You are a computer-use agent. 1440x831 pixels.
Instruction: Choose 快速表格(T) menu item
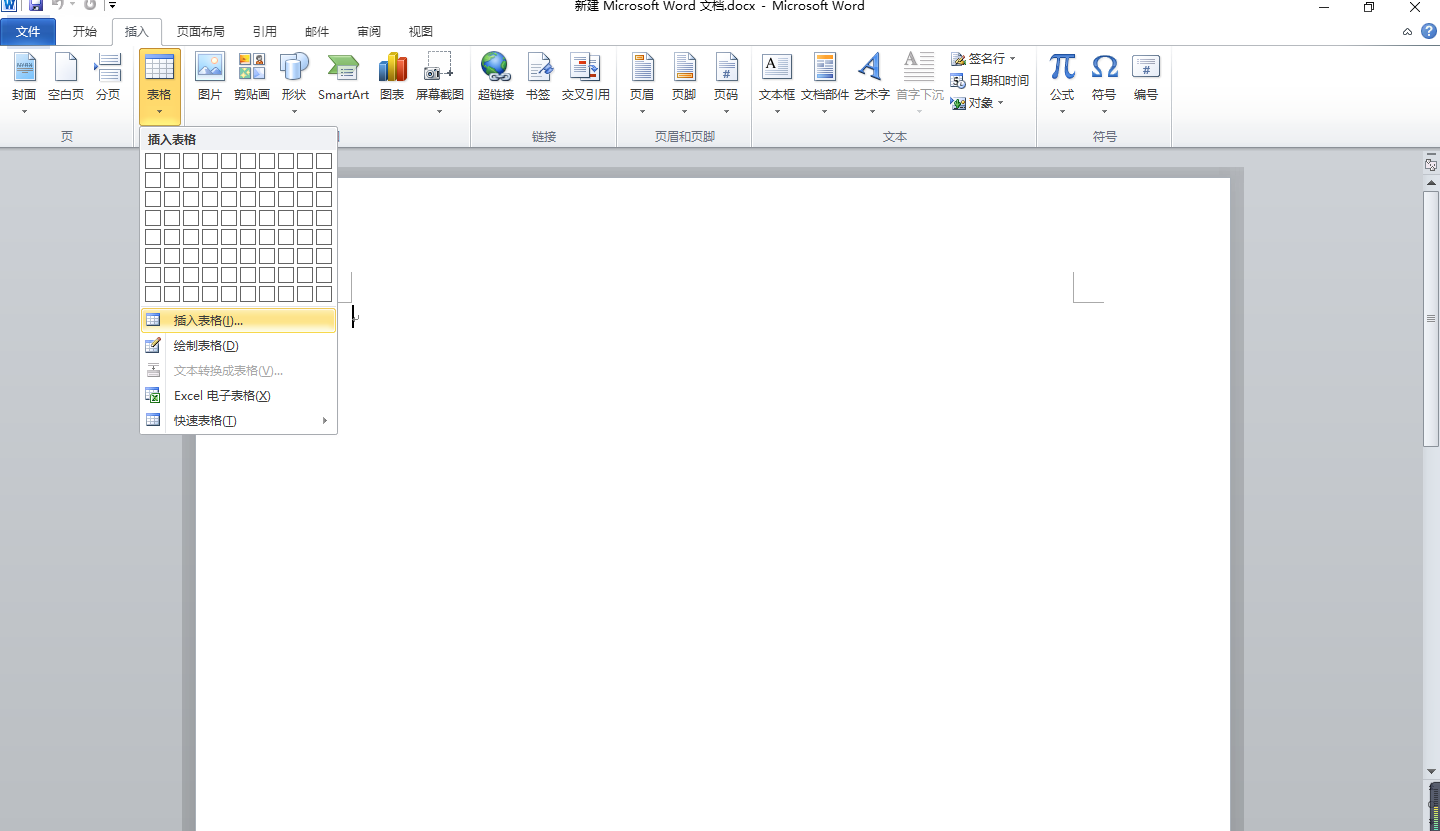[238, 420]
